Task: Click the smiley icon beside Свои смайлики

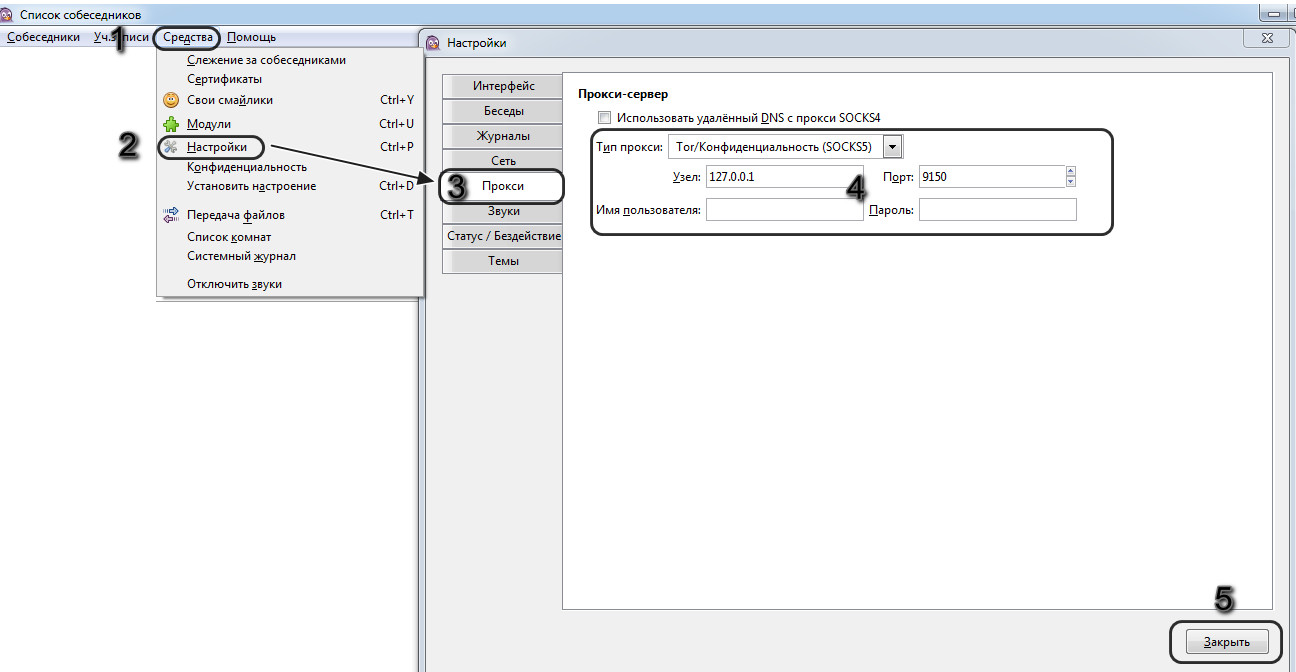Action: pyautogui.click(x=171, y=100)
